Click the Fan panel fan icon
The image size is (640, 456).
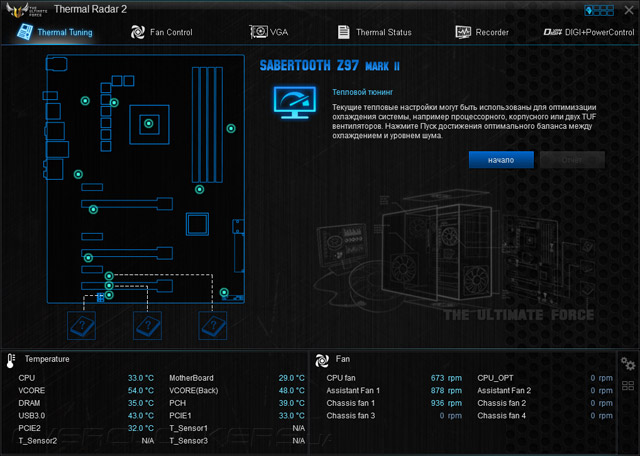pyautogui.click(x=322, y=360)
